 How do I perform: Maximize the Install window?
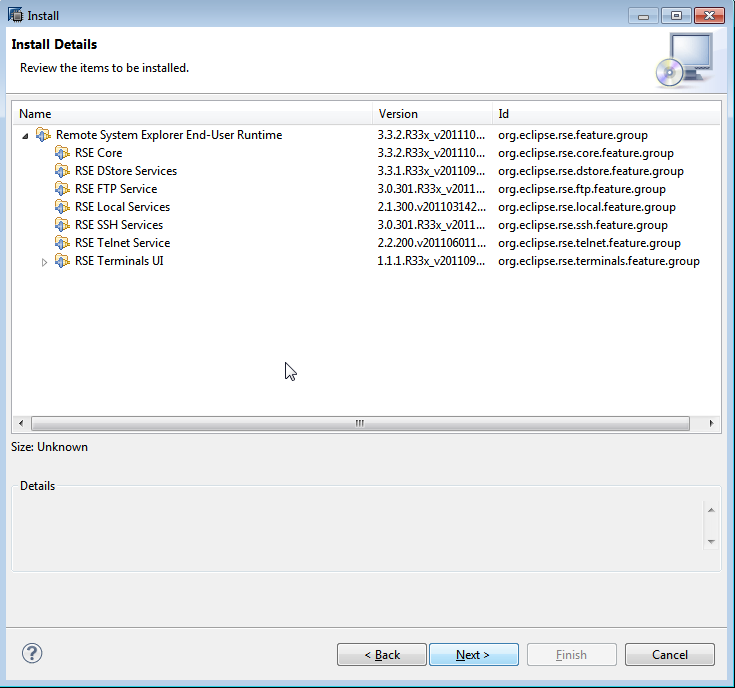(x=676, y=16)
